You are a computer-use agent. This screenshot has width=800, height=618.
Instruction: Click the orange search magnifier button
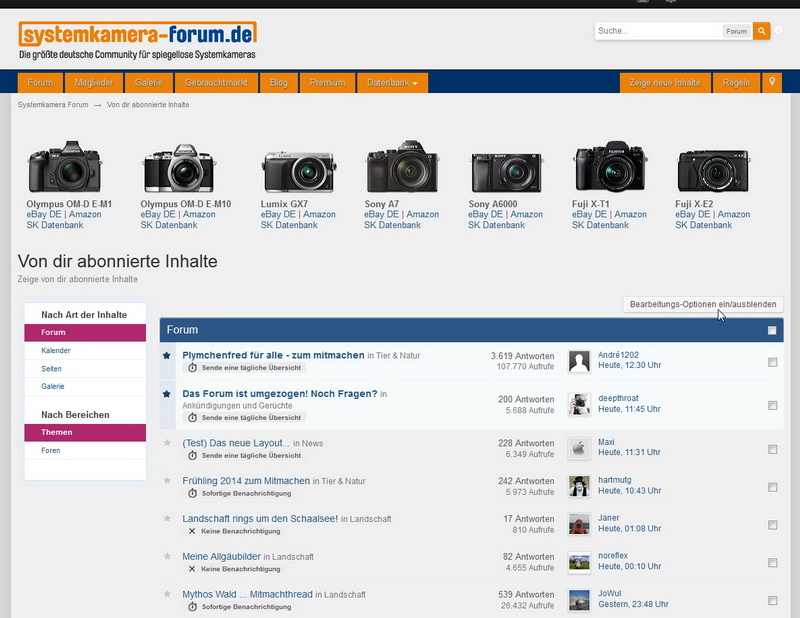point(761,31)
